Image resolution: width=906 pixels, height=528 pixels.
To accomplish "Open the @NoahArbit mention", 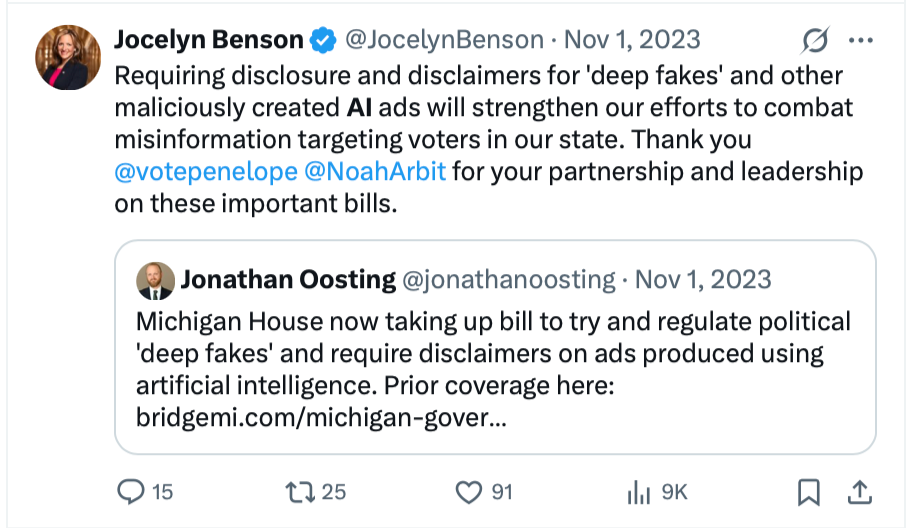I will pyautogui.click(x=375, y=172).
